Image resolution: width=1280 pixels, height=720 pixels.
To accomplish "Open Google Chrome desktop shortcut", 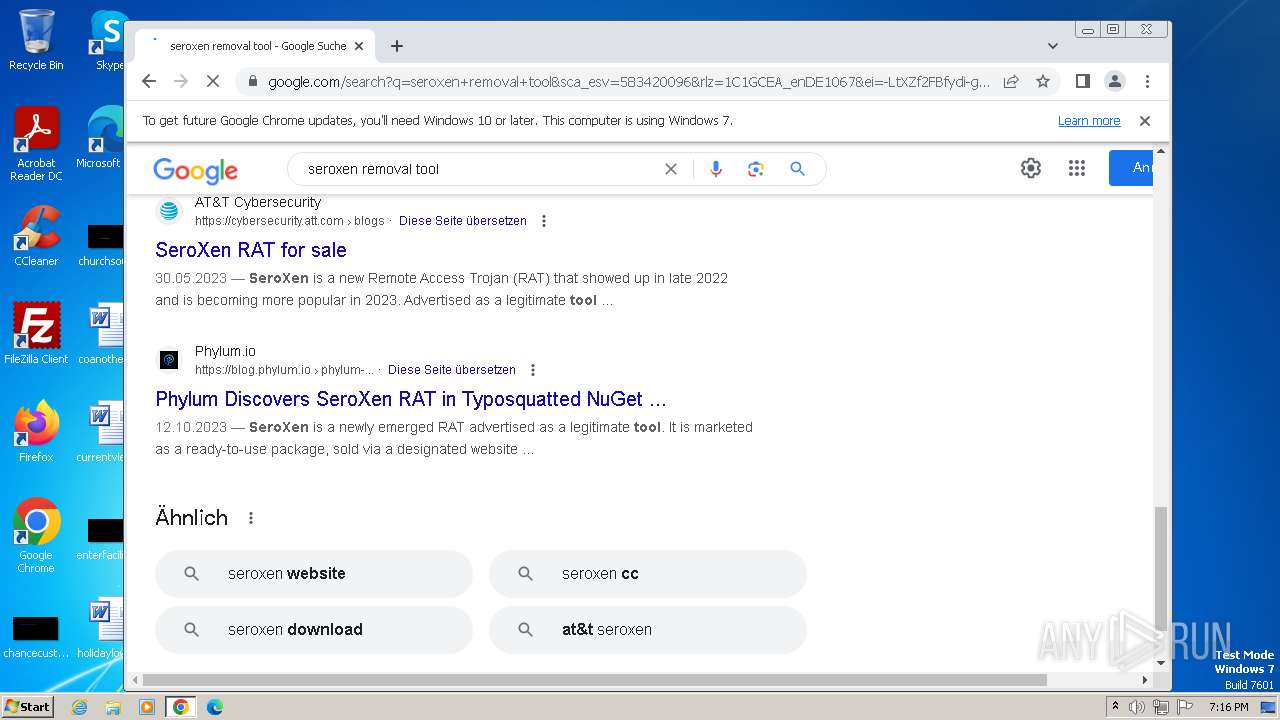I will [36, 536].
